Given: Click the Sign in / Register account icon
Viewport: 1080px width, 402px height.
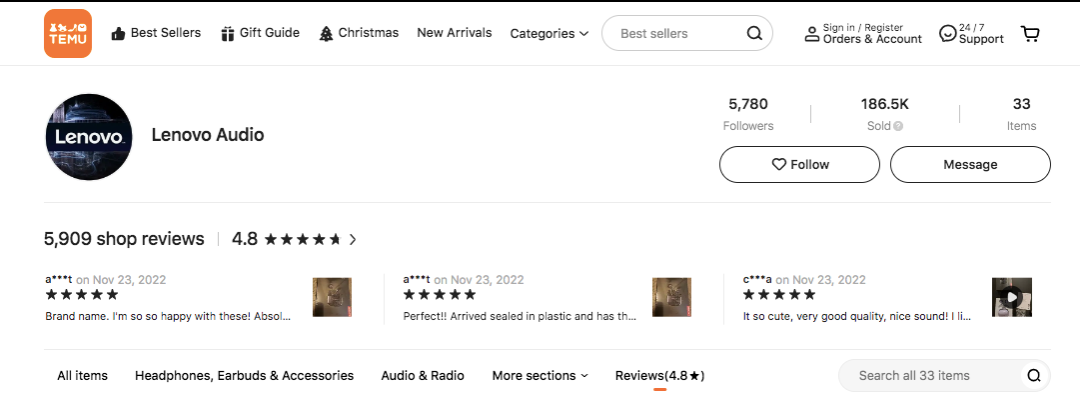Looking at the screenshot, I should pos(812,34).
